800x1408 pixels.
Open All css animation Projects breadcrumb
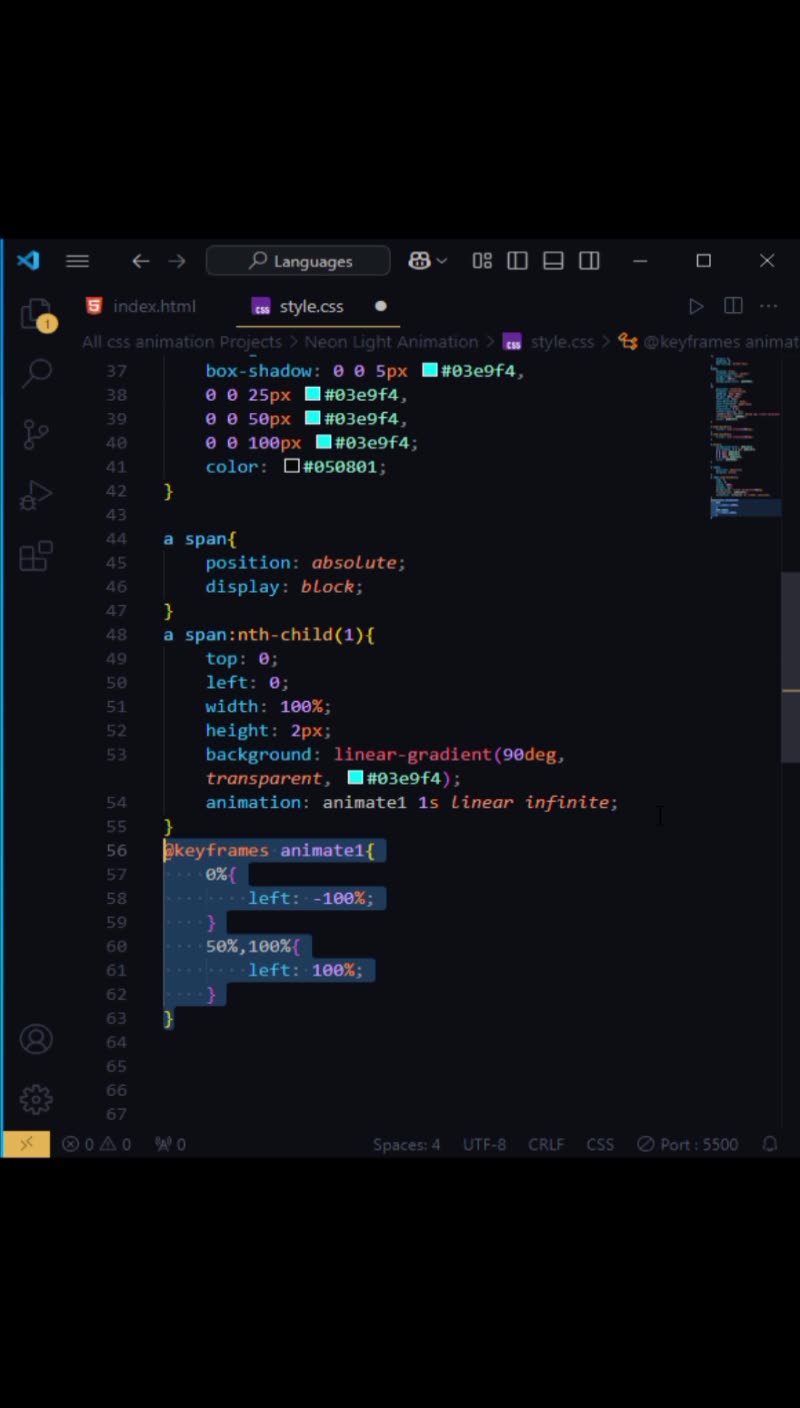[x=182, y=342]
